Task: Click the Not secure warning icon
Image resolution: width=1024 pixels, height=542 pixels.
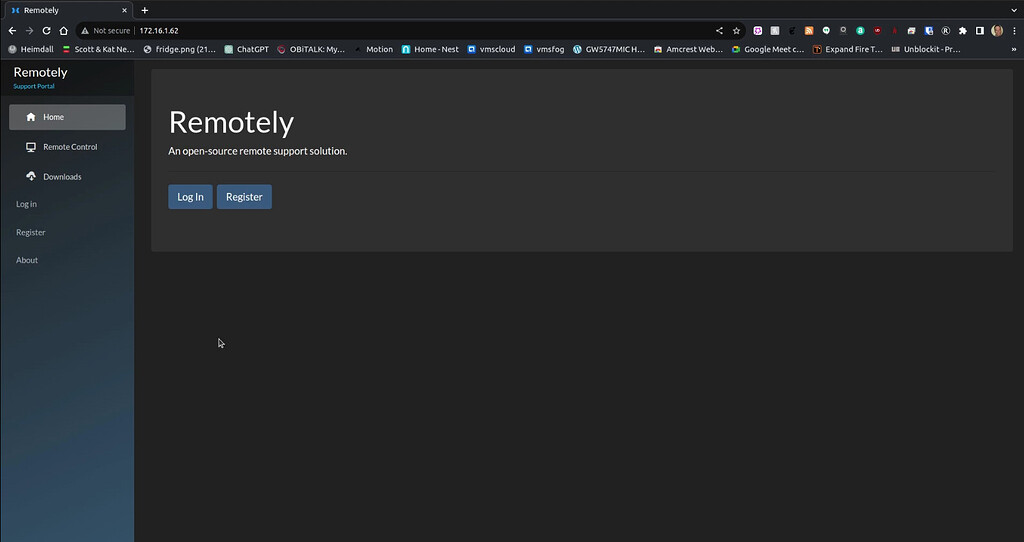Action: point(85,31)
